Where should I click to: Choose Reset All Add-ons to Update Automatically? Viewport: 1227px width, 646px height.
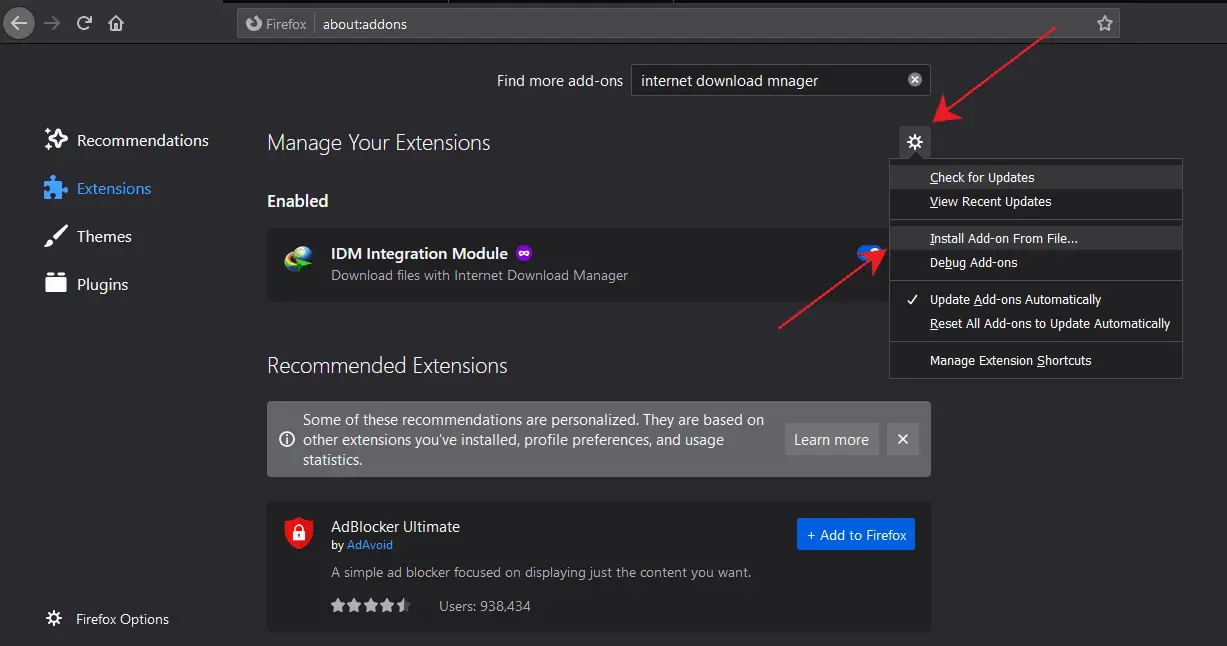[1036, 323]
